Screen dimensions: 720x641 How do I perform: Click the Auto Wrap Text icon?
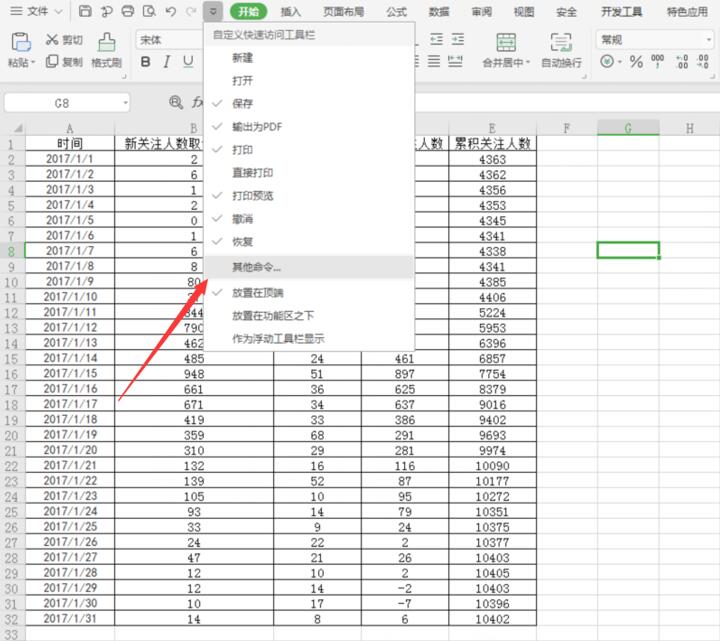click(x=561, y=42)
